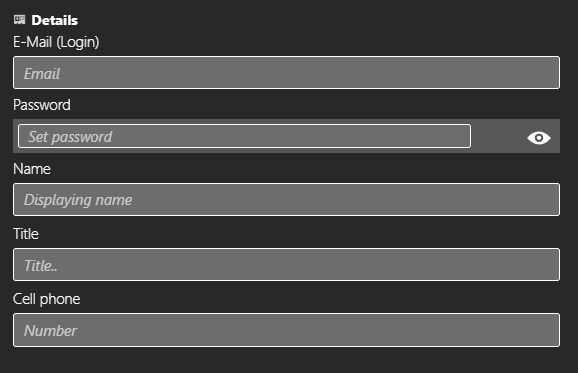The width and height of the screenshot is (578, 373).
Task: Click the Displaying name placeholder text
Action: [78, 200]
